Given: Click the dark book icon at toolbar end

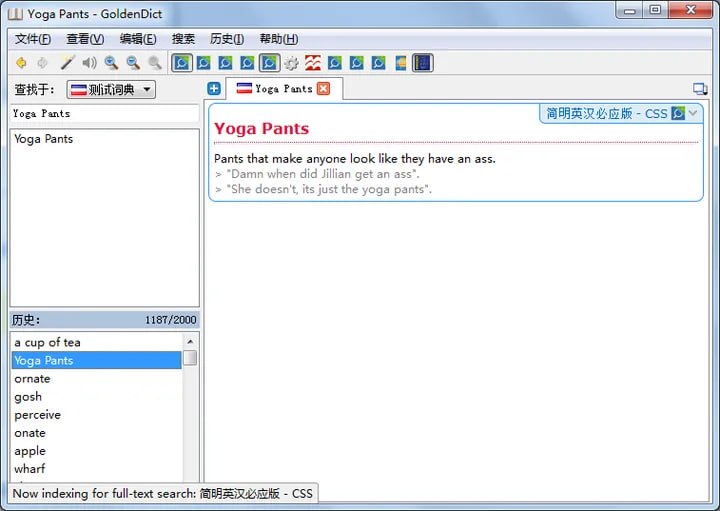Looking at the screenshot, I should 422,63.
